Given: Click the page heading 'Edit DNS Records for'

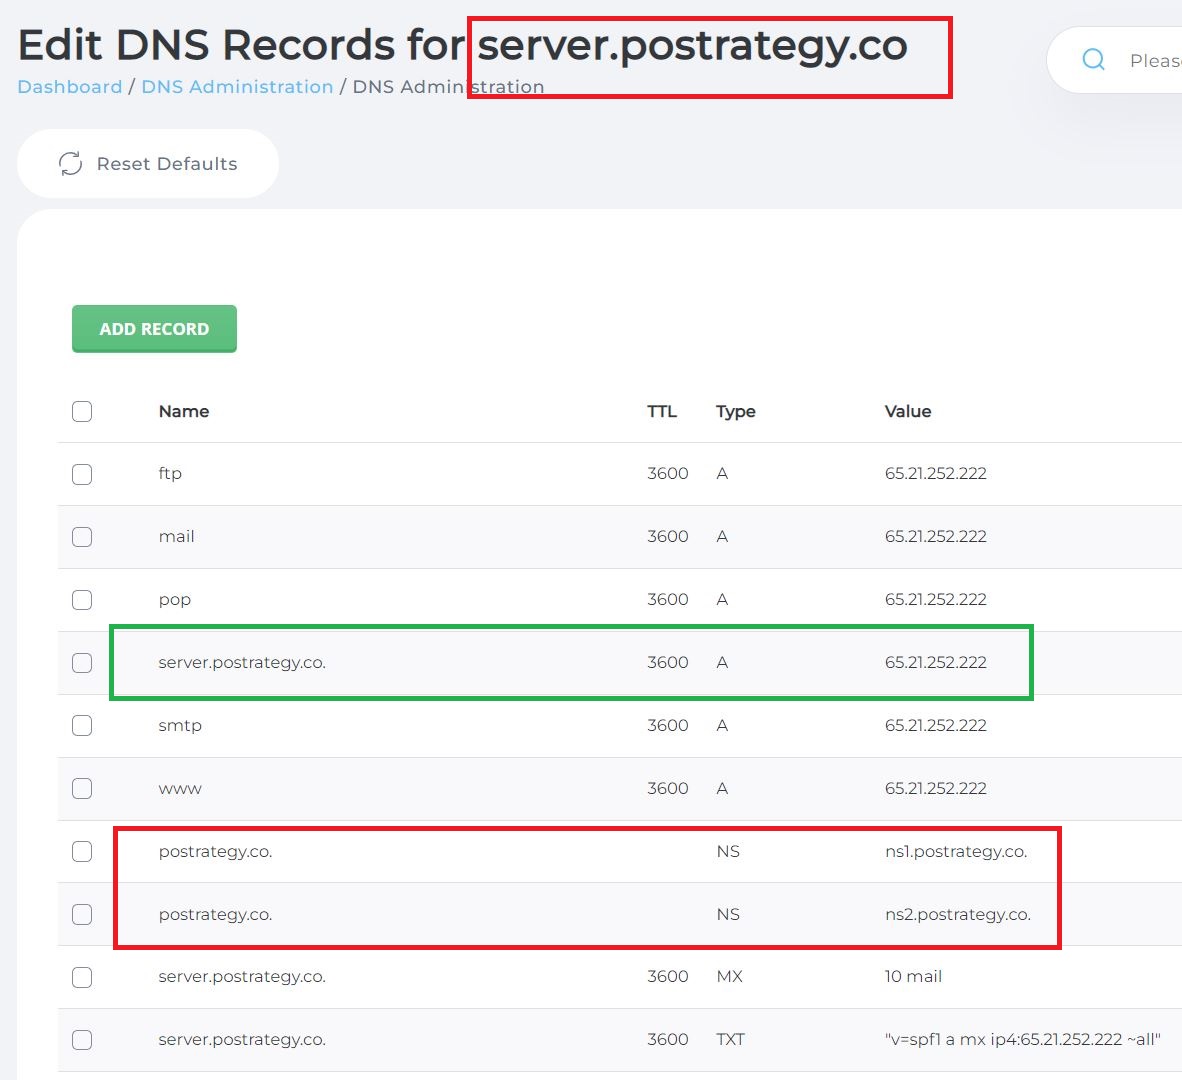Looking at the screenshot, I should click(x=242, y=45).
